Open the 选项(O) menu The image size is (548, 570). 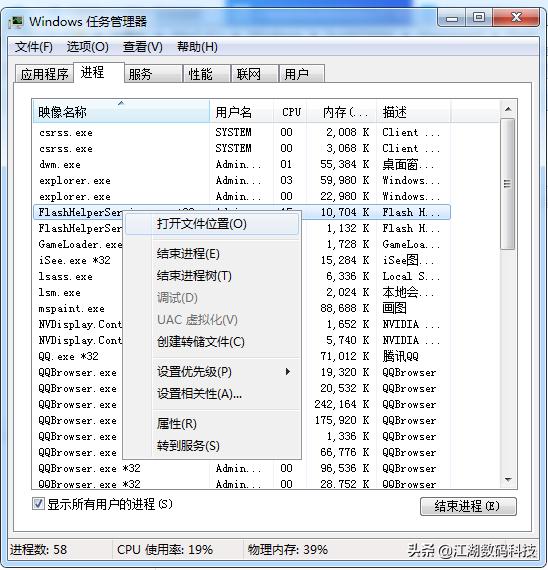[x=88, y=47]
